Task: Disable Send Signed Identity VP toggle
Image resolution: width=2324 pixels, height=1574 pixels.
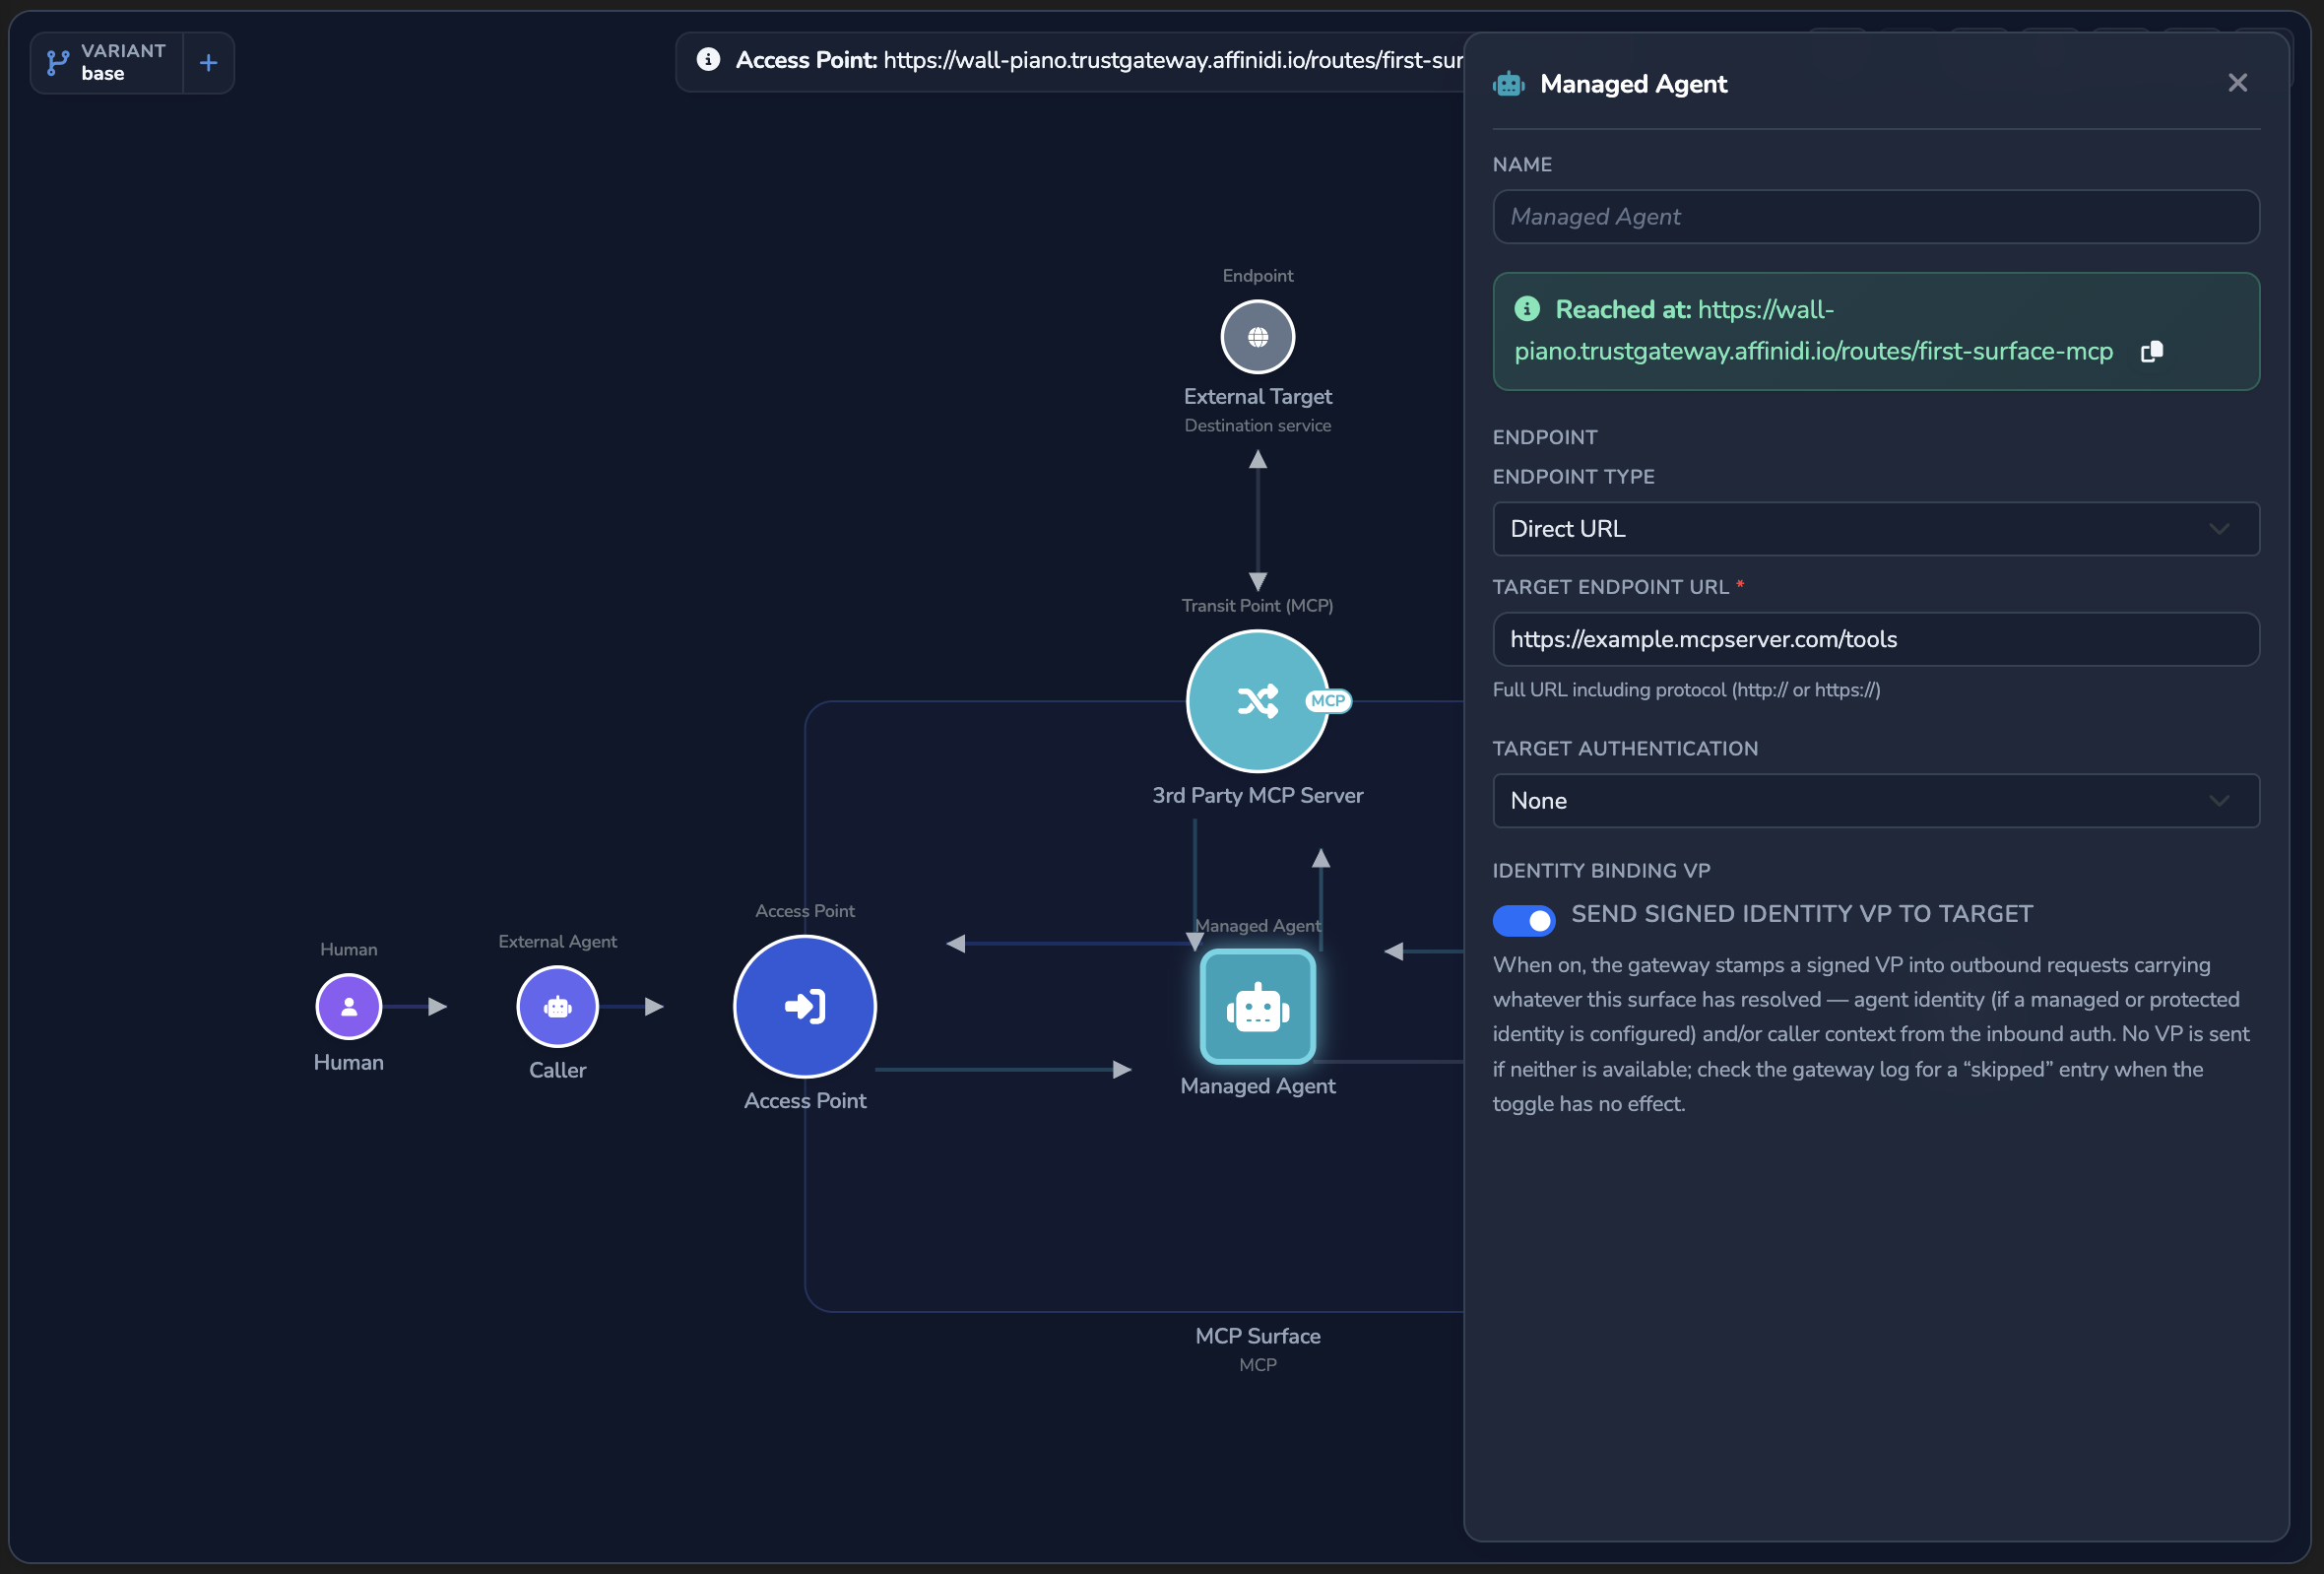Action: [x=1523, y=919]
